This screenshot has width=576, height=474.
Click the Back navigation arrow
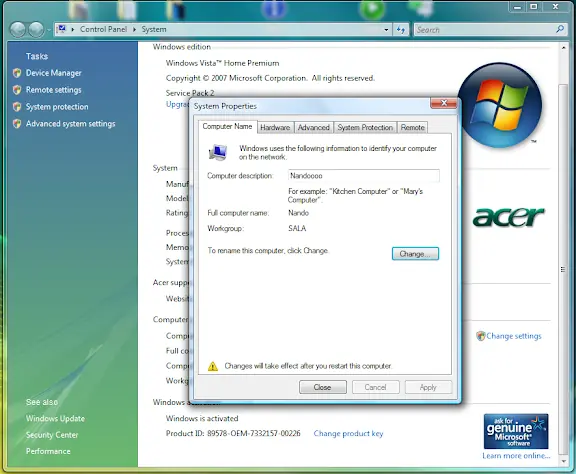[x=17, y=29]
